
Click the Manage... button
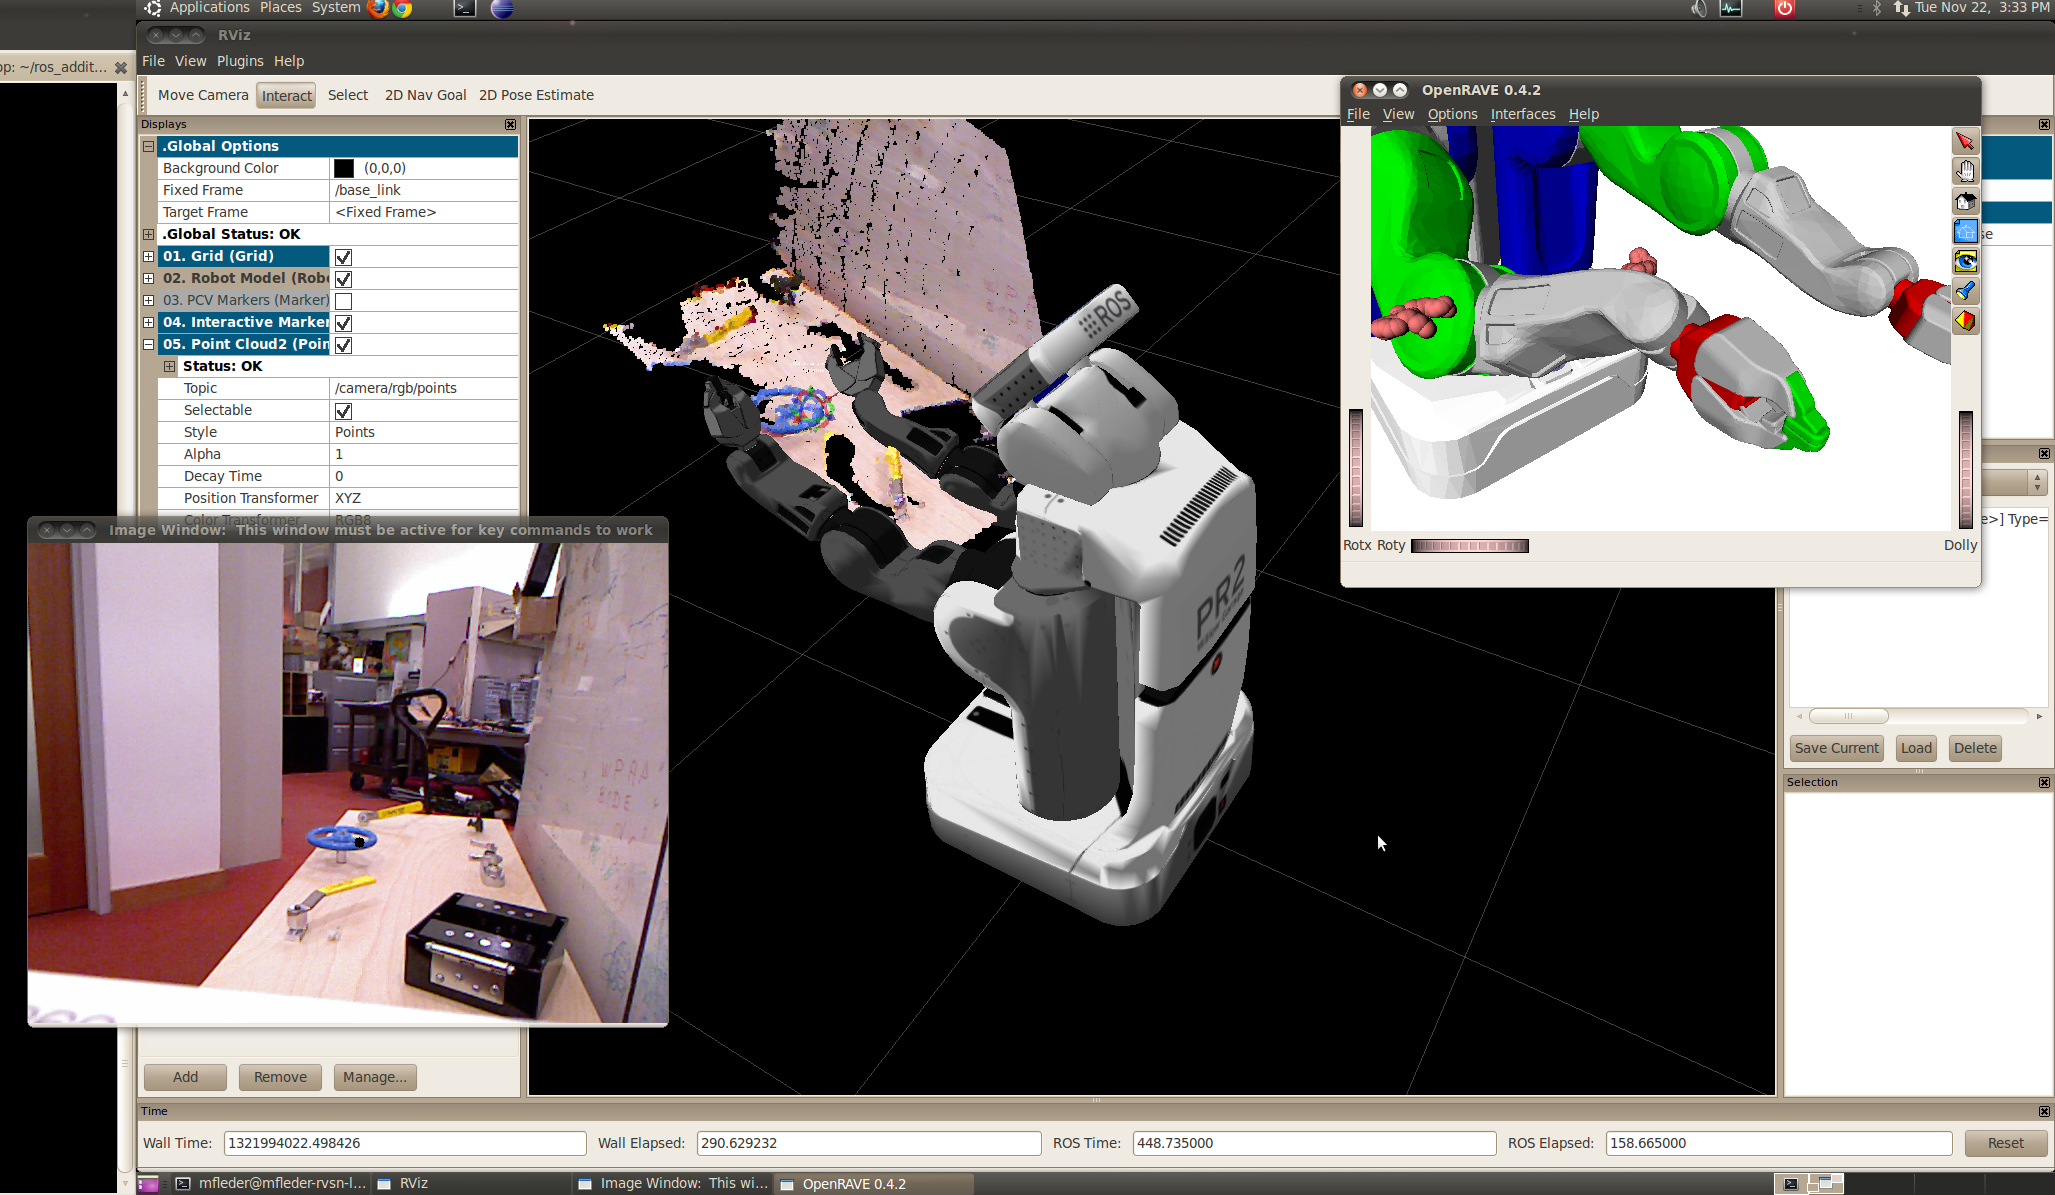click(x=375, y=1077)
